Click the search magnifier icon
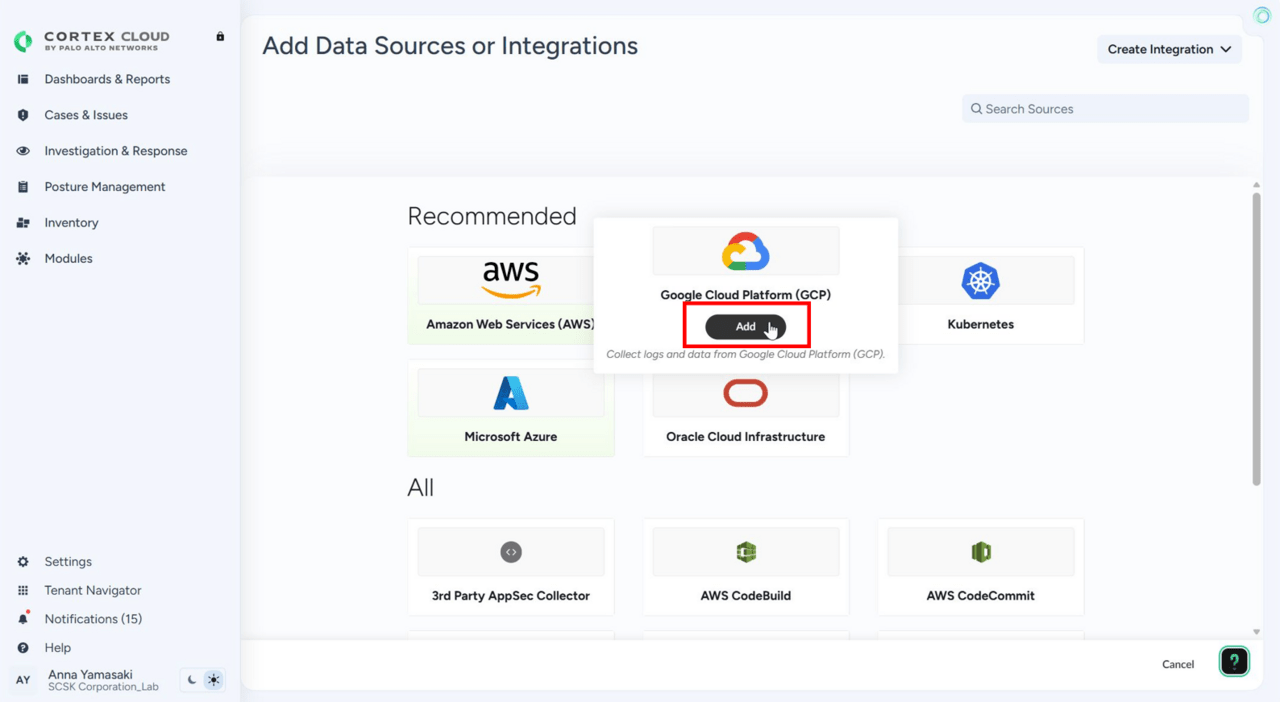 pyautogui.click(x=977, y=109)
